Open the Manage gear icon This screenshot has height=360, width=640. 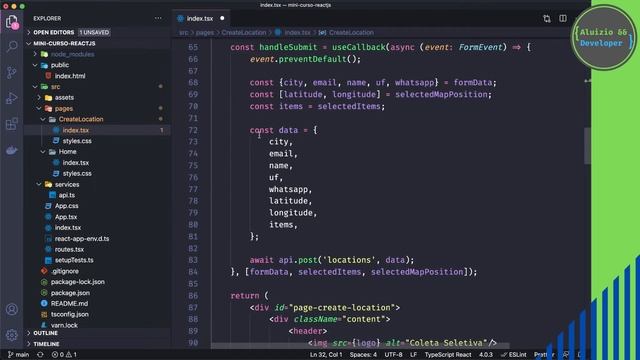(x=12, y=335)
